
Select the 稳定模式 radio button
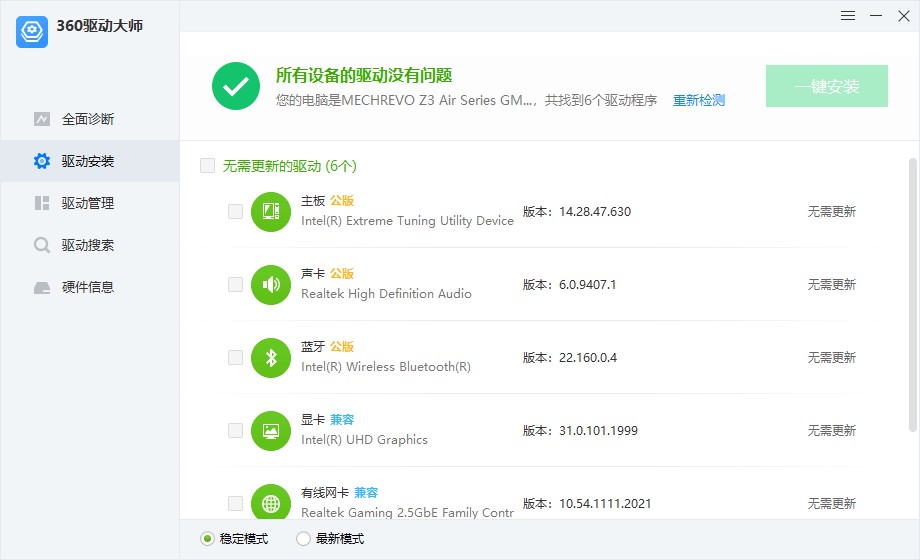[207, 538]
